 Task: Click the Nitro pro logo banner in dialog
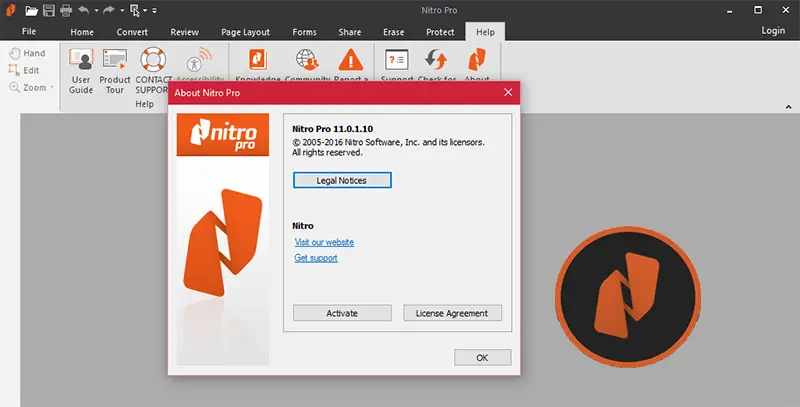click(223, 135)
